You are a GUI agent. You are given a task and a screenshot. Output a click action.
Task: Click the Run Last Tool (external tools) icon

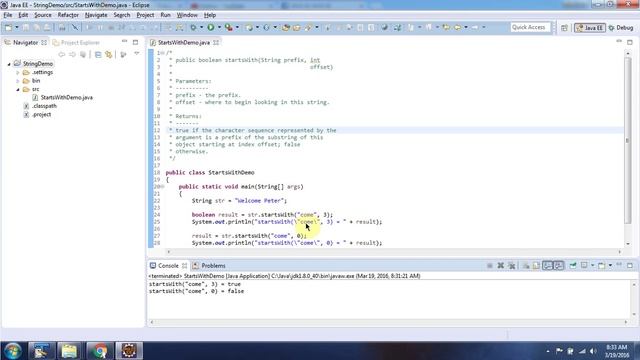[229, 27]
